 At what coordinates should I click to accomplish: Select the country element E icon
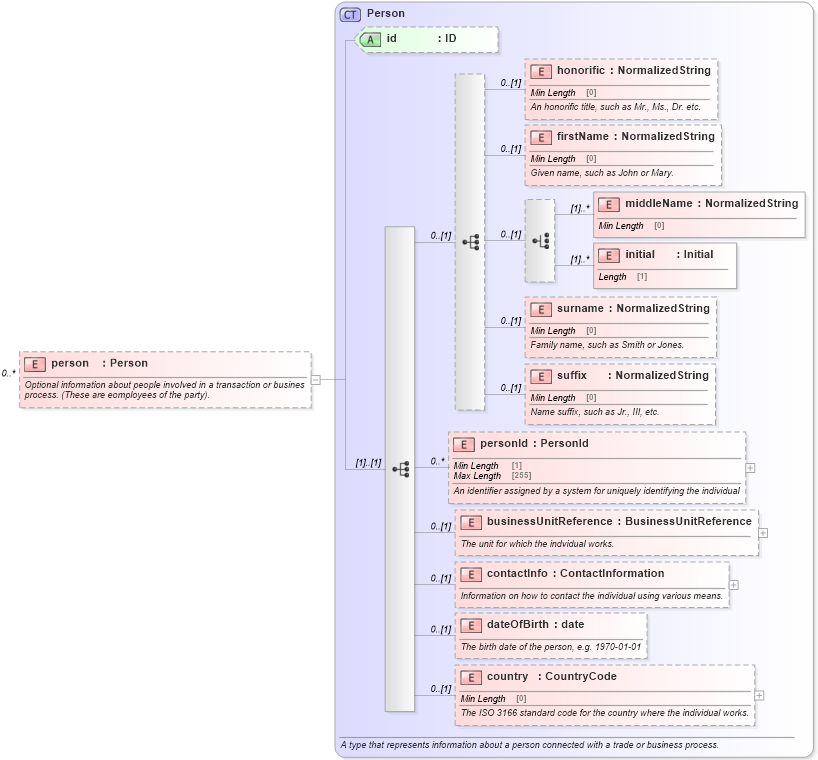469,677
